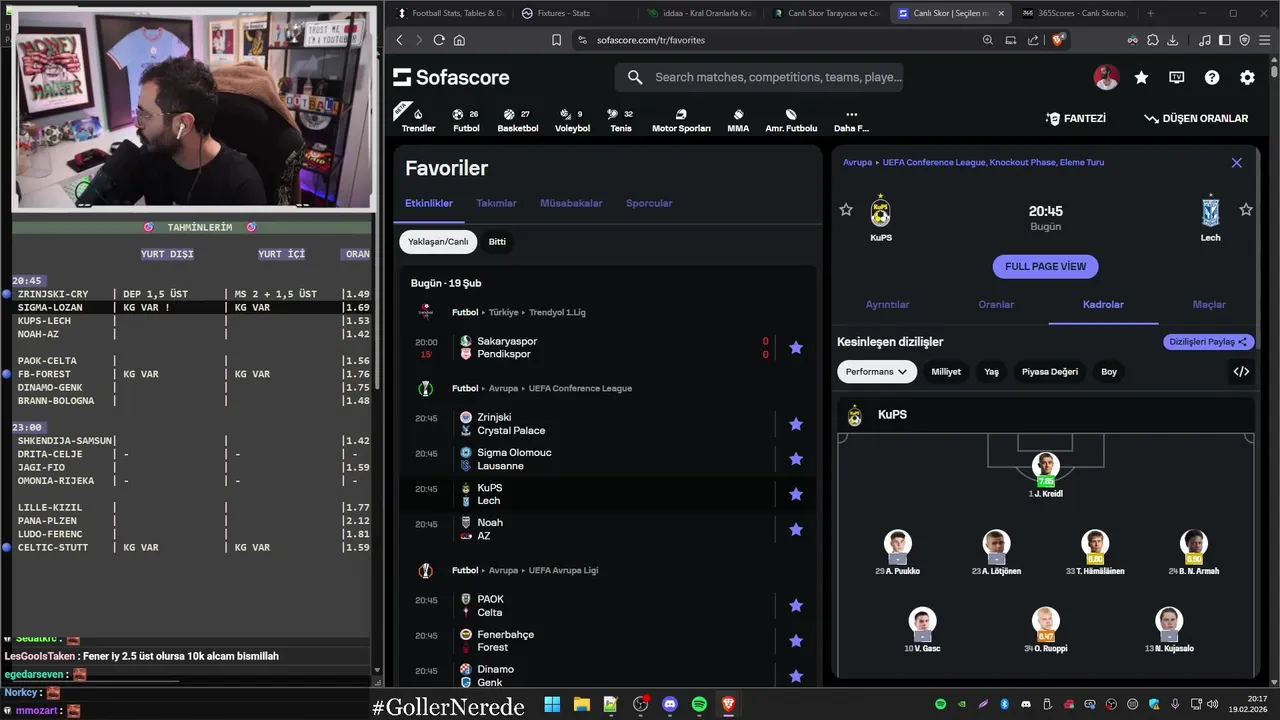Unfavorite the PAOK vs Celta match

[796, 605]
